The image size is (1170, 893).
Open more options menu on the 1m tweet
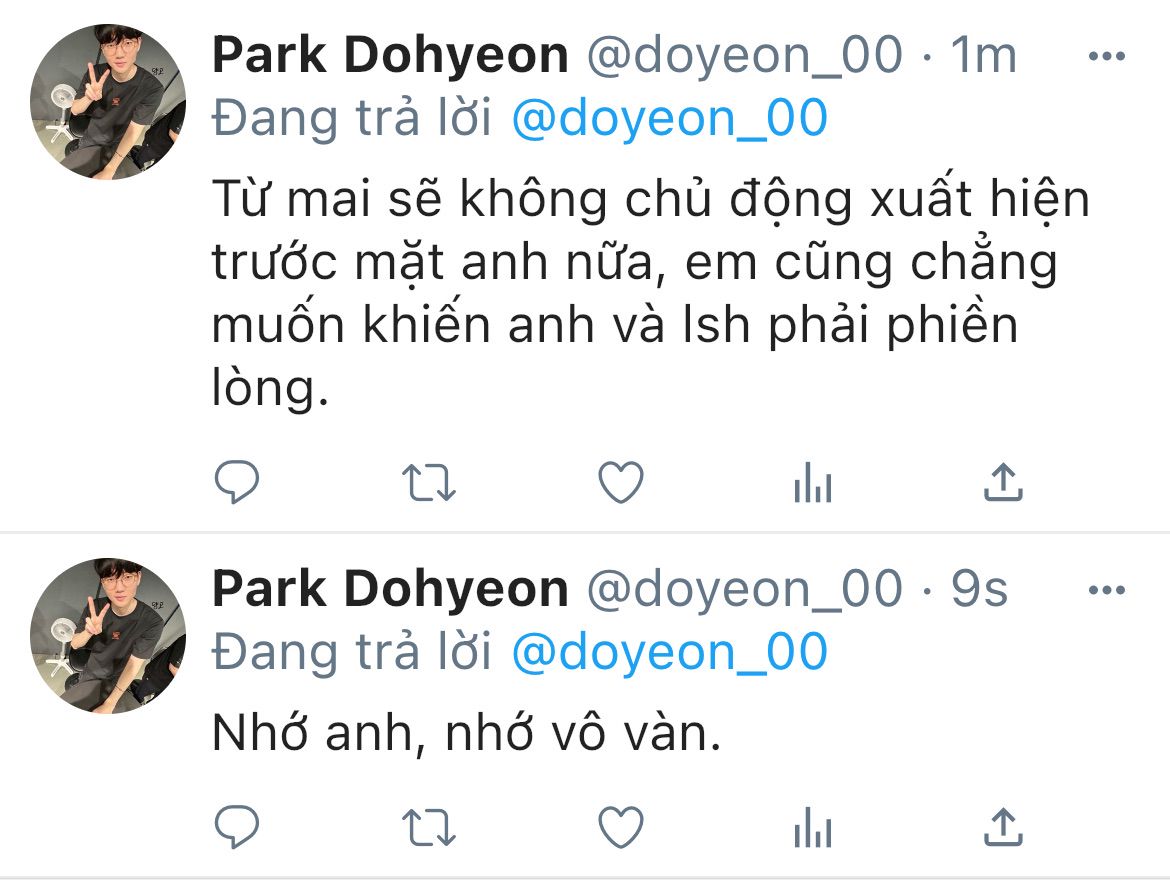pyautogui.click(x=1107, y=56)
